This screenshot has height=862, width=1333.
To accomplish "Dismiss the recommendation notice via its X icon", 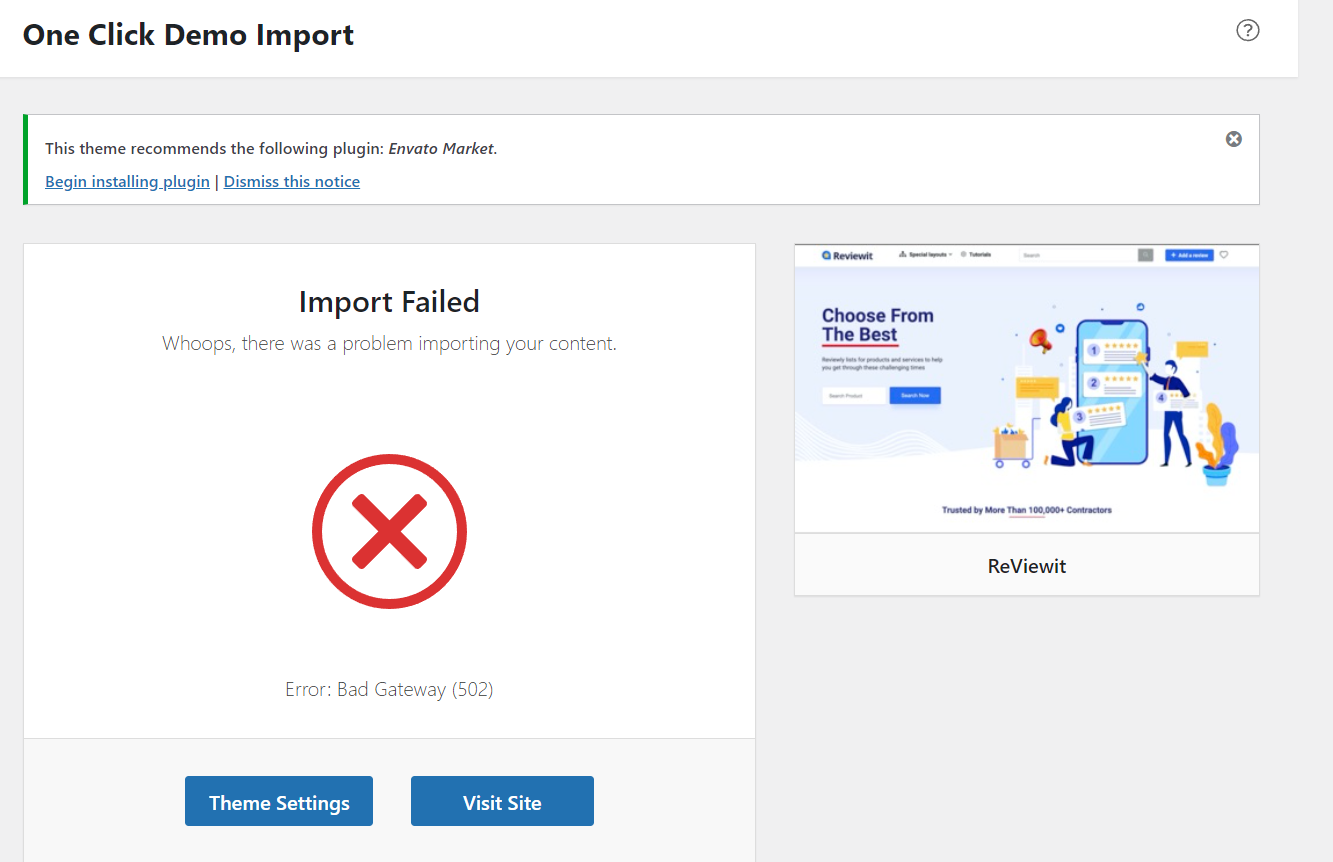I will click(x=1233, y=139).
